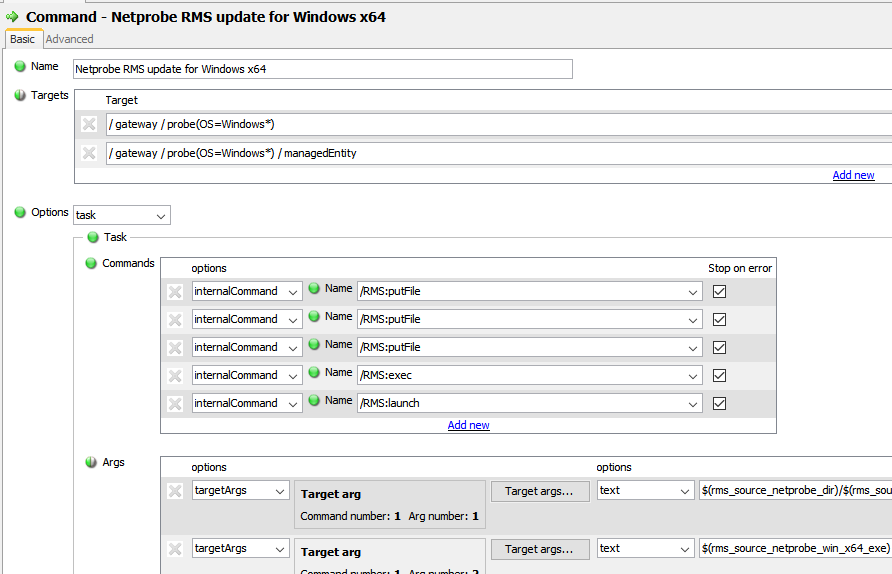Click the Command arrow icon in title
Image resolution: width=892 pixels, height=574 pixels.
(12, 17)
